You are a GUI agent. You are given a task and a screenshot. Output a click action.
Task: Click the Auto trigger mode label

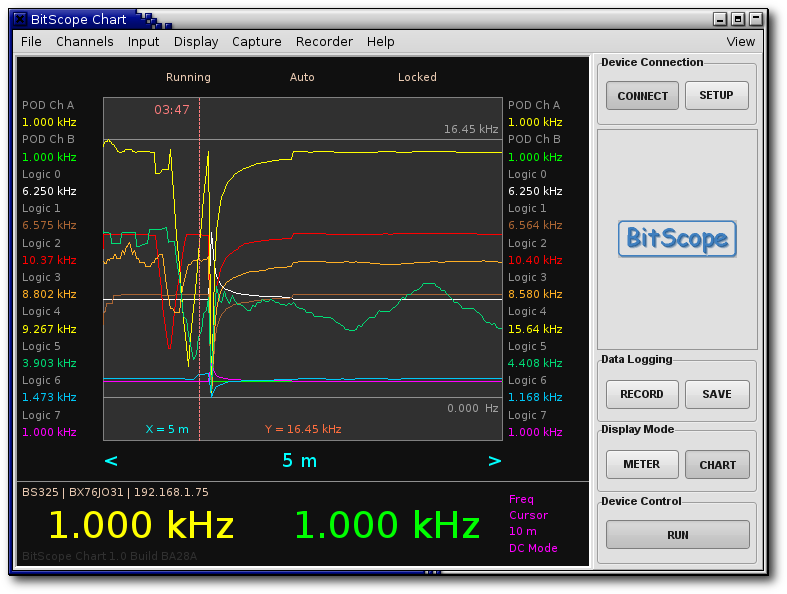(x=302, y=77)
